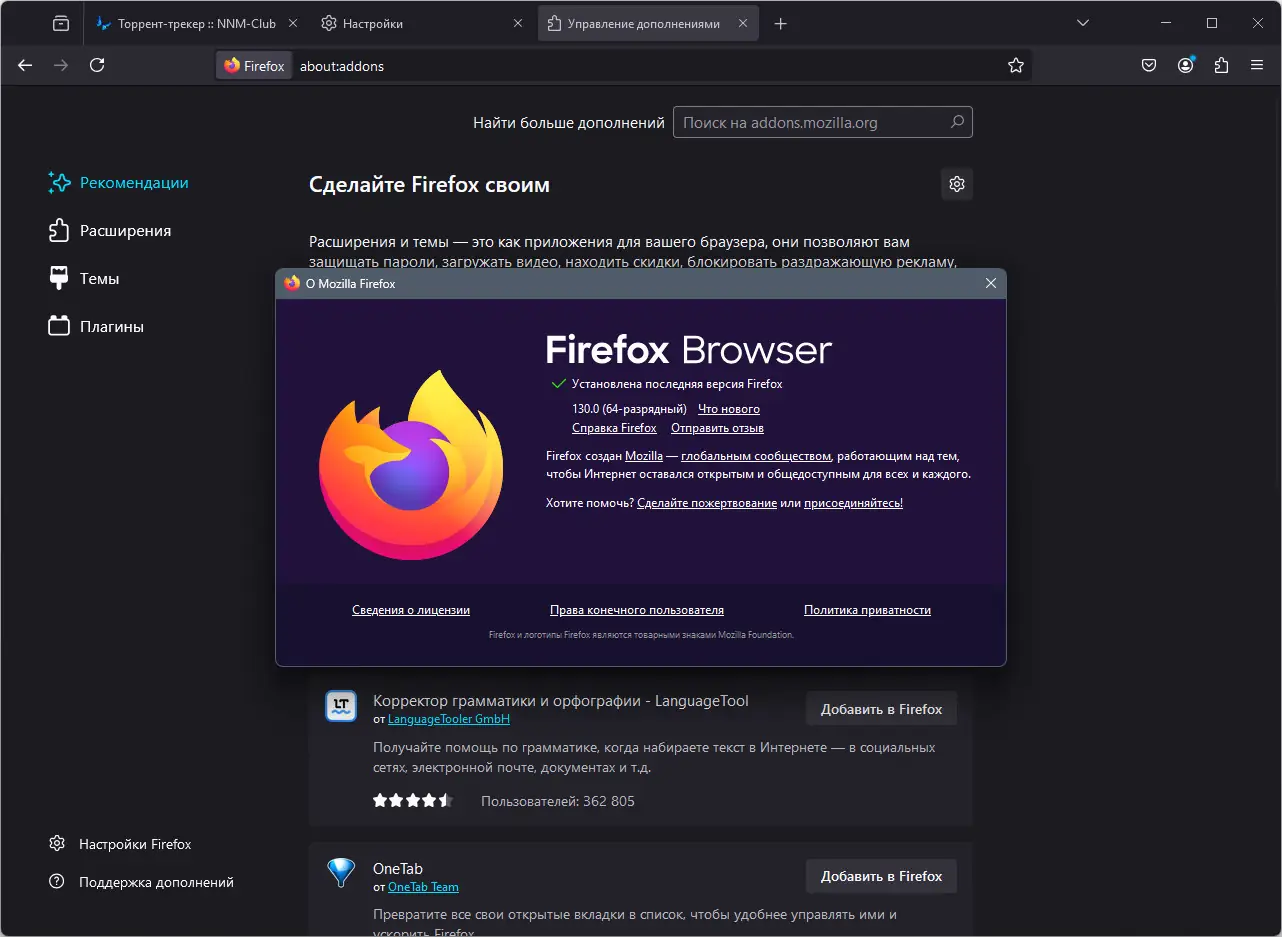This screenshot has height=937, width=1282.
Task: Click the forward navigation arrow
Action: (x=61, y=65)
